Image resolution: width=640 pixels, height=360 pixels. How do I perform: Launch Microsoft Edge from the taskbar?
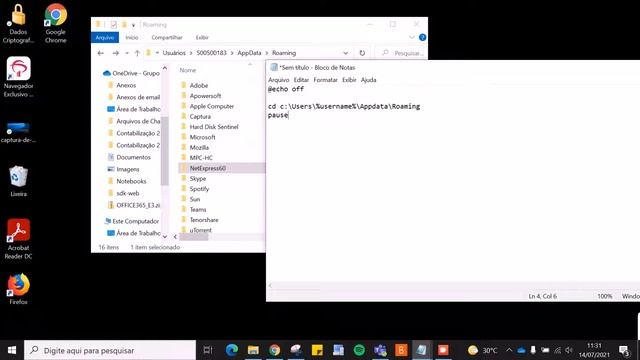pyautogui.click(x=232, y=350)
